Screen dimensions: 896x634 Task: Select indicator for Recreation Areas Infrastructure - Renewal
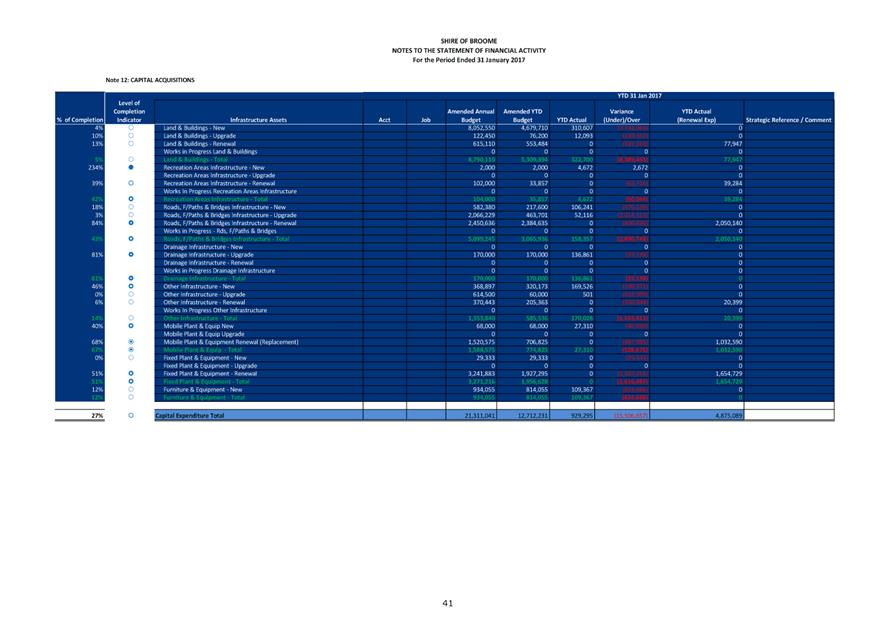[x=130, y=184]
